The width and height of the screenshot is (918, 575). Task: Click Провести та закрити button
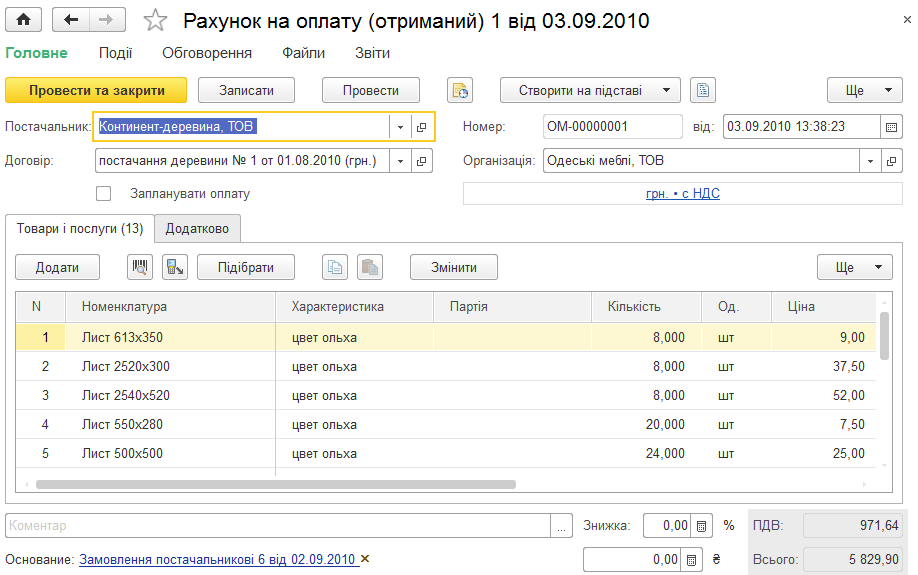pyautogui.click(x=97, y=91)
